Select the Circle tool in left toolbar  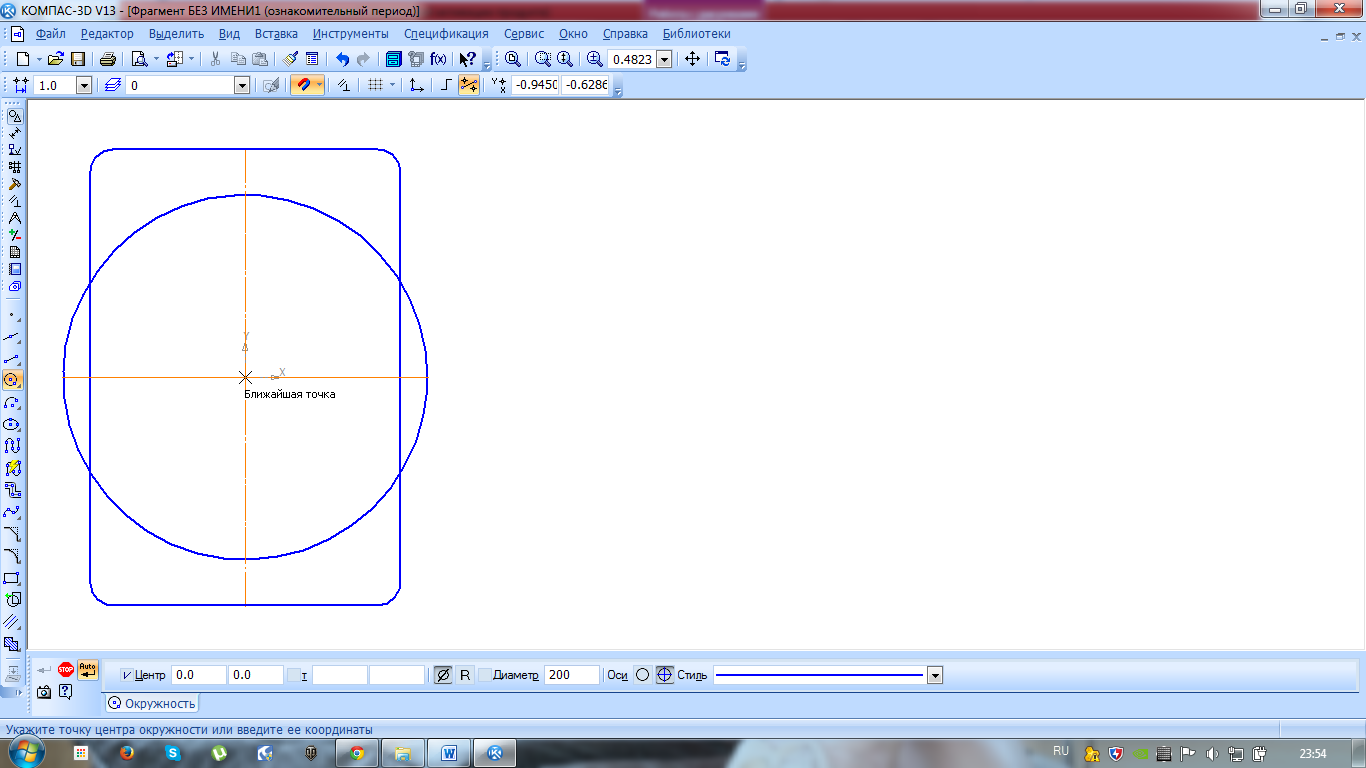pos(13,380)
